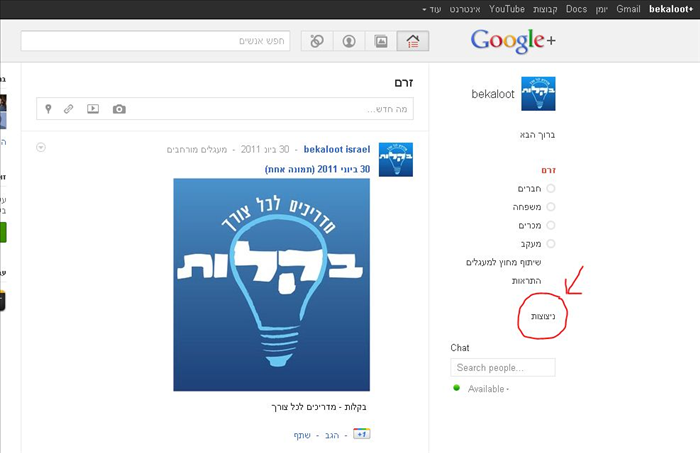This screenshot has width=700, height=453.
Task: Click the post author avatar
Action: (x=396, y=160)
